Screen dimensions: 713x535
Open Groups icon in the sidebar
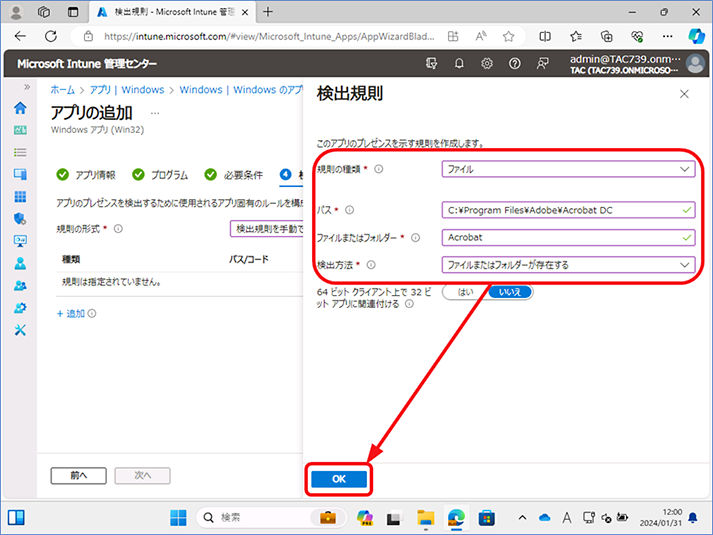pyautogui.click(x=20, y=285)
